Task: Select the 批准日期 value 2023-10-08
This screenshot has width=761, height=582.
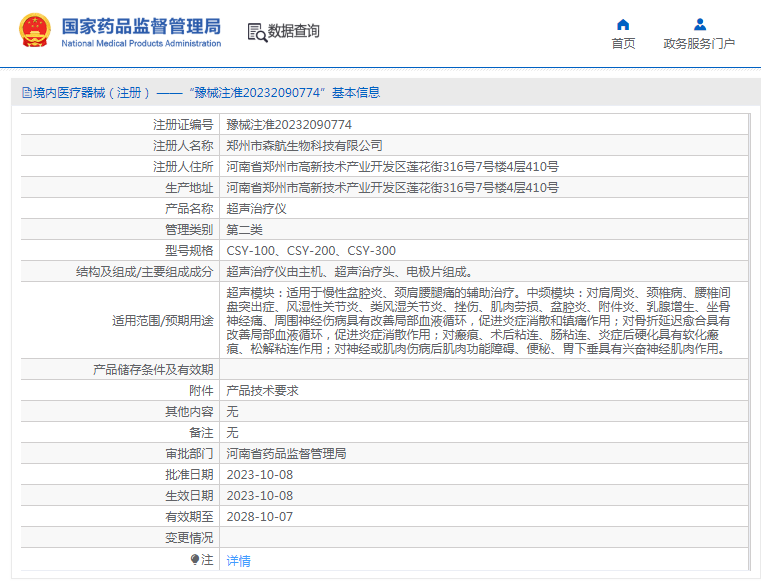Action: pos(260,475)
